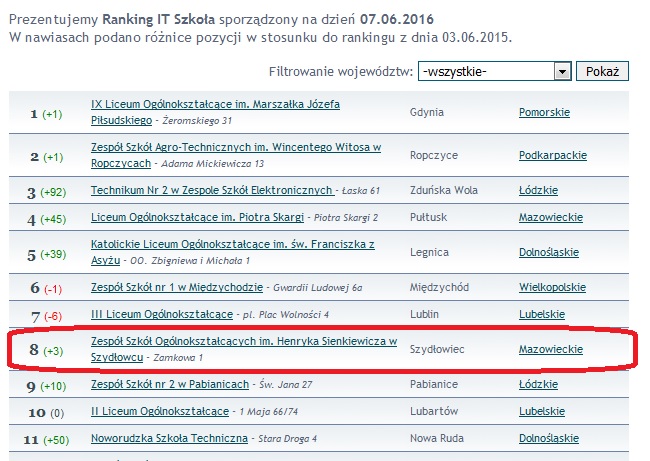Click the address text pl. Plac Wolności 4
This screenshot has width=650, height=461.
pos(286,315)
